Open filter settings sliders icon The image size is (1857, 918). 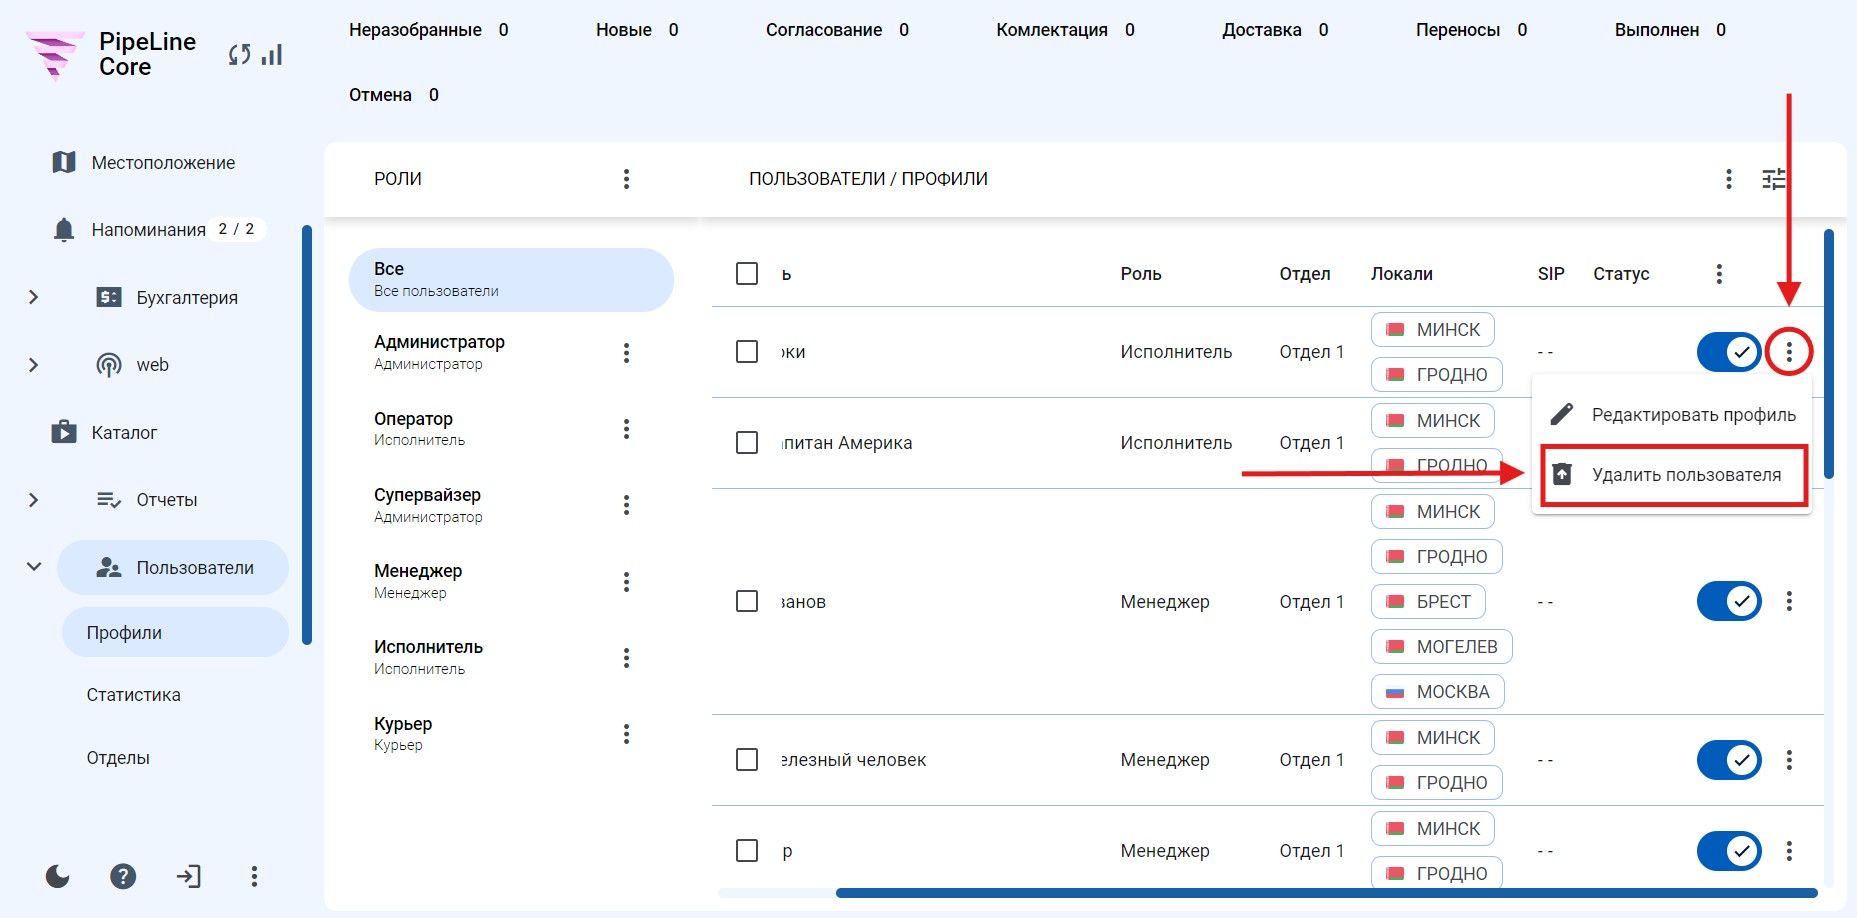tap(1774, 179)
